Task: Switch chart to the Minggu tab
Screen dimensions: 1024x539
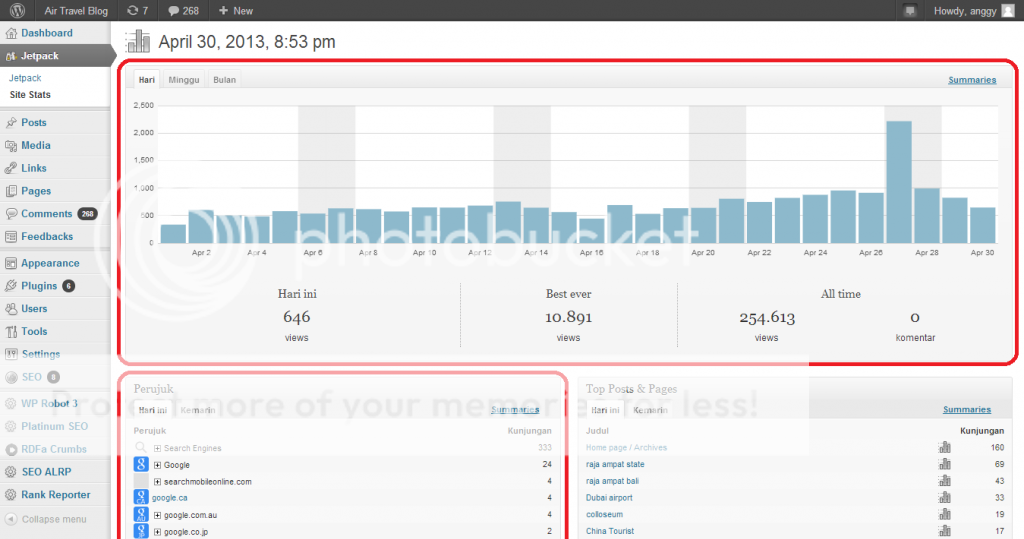Action: click(184, 79)
